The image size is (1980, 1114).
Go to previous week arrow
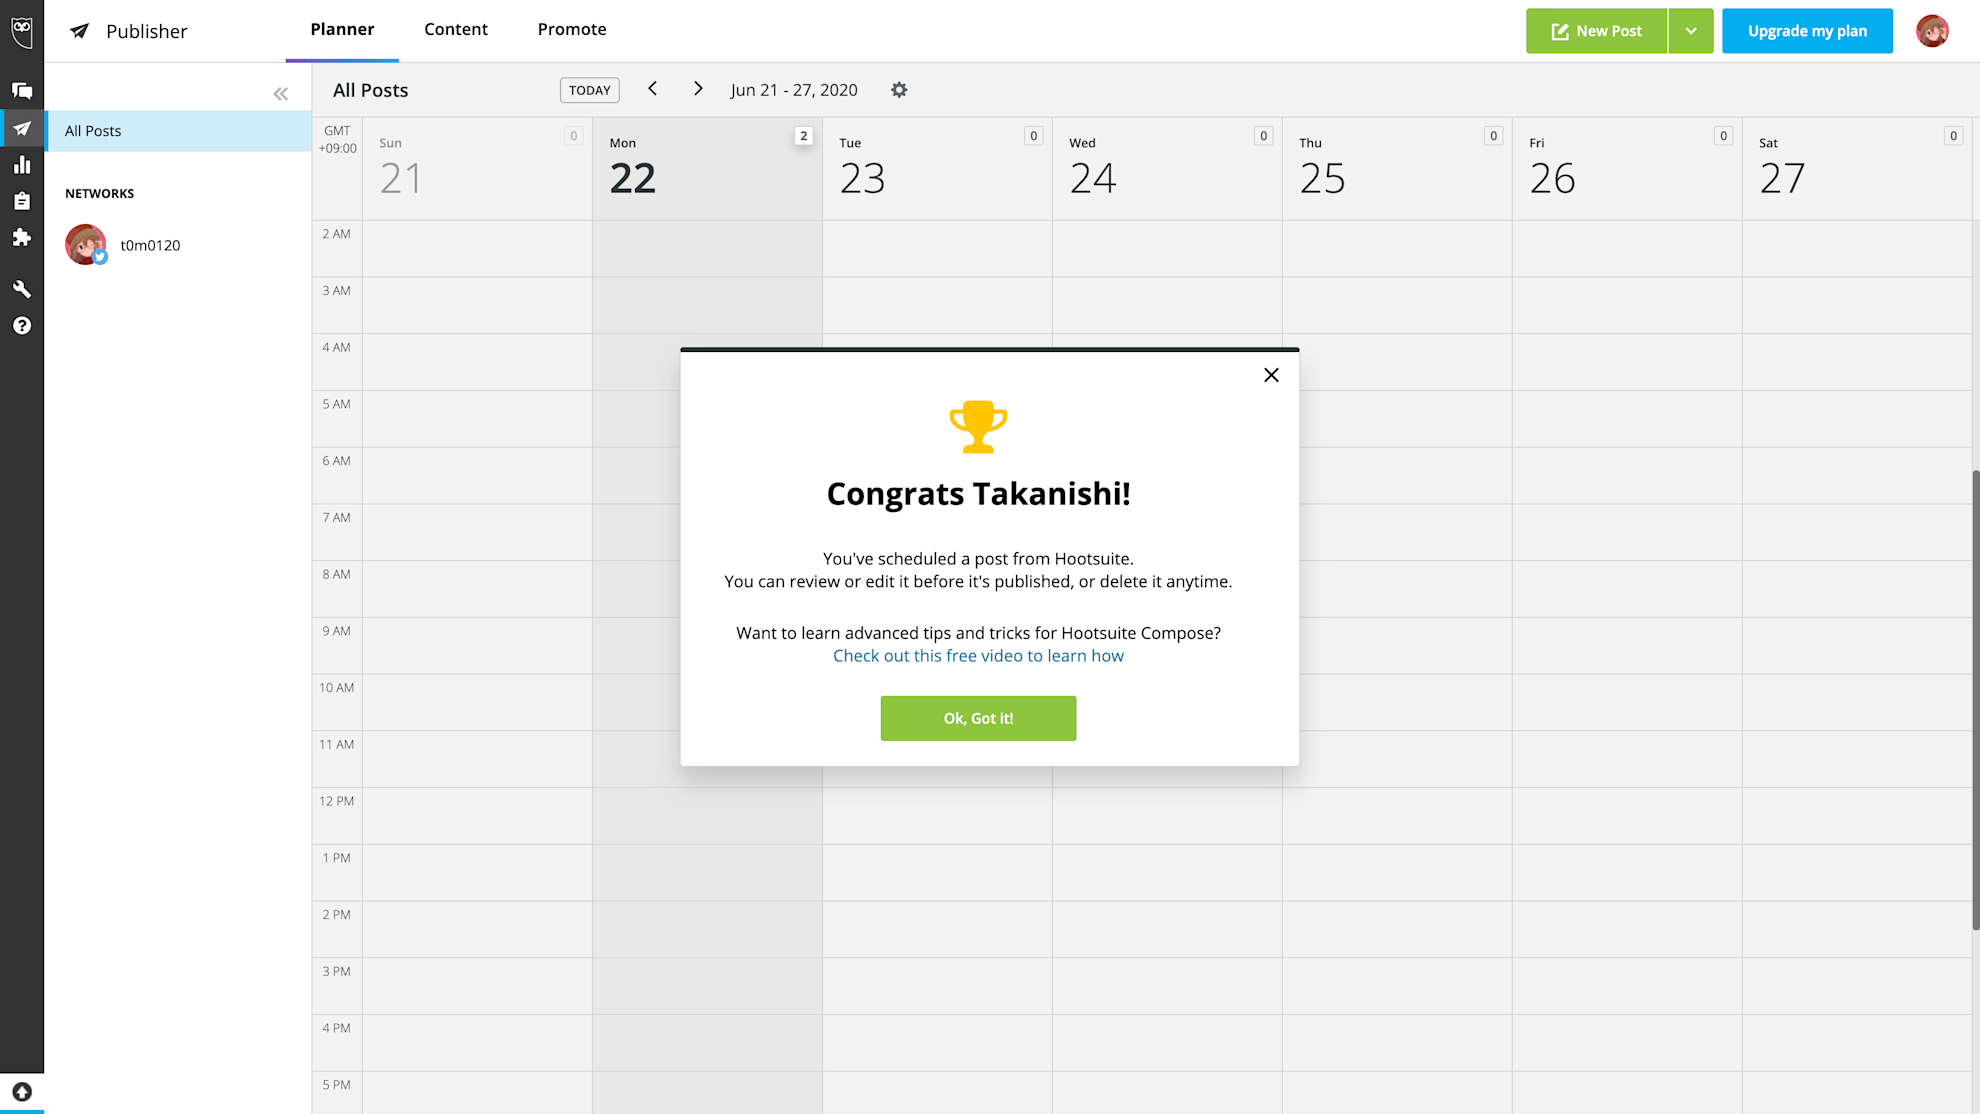point(652,89)
